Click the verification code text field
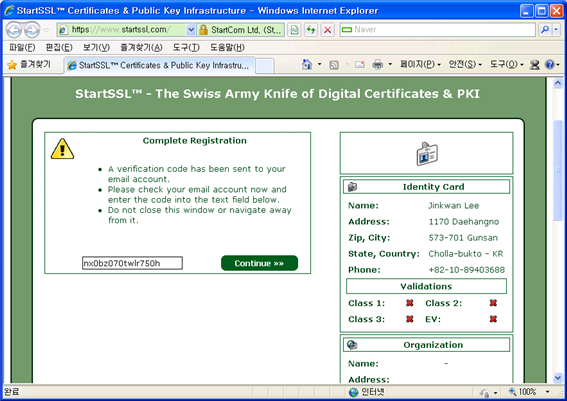Image resolution: width=567 pixels, height=401 pixels. [x=132, y=263]
